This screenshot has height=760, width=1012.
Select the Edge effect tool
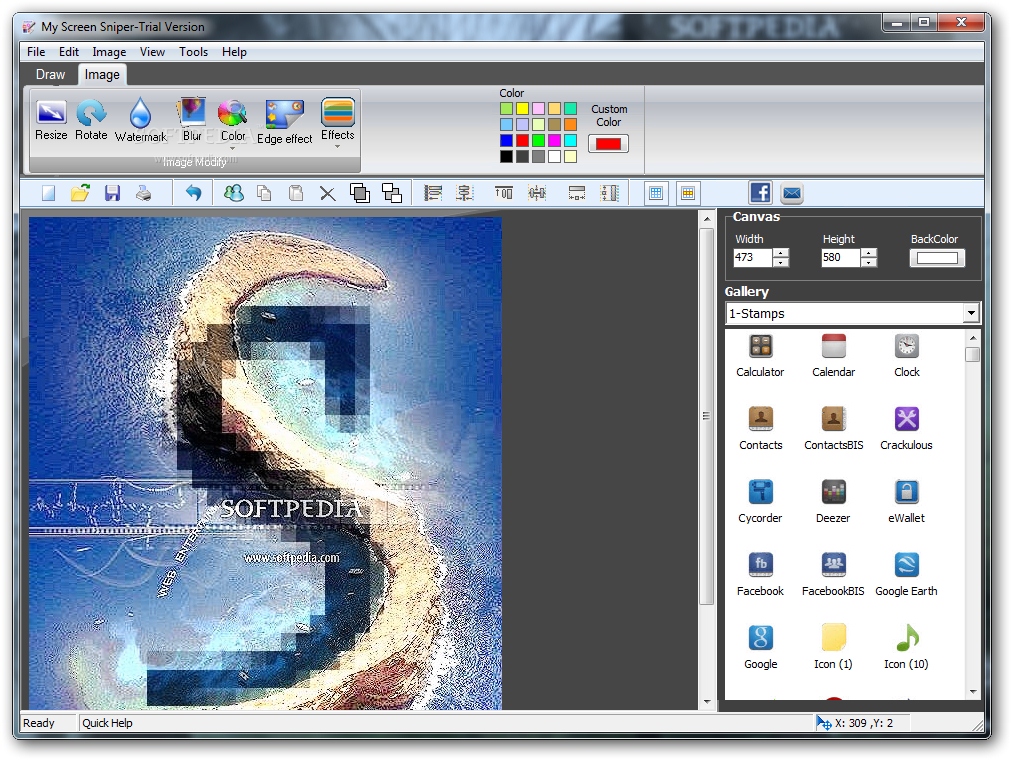coord(285,121)
